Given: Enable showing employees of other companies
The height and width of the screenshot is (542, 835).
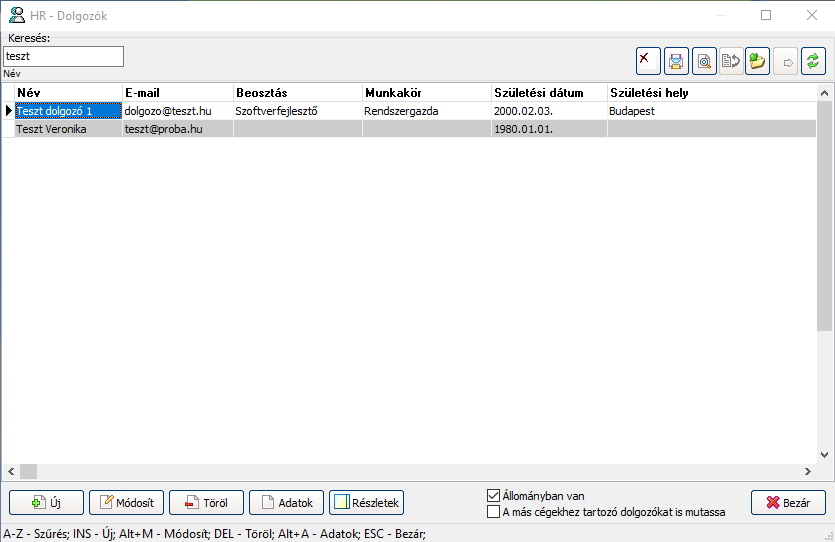Looking at the screenshot, I should pyautogui.click(x=493, y=512).
